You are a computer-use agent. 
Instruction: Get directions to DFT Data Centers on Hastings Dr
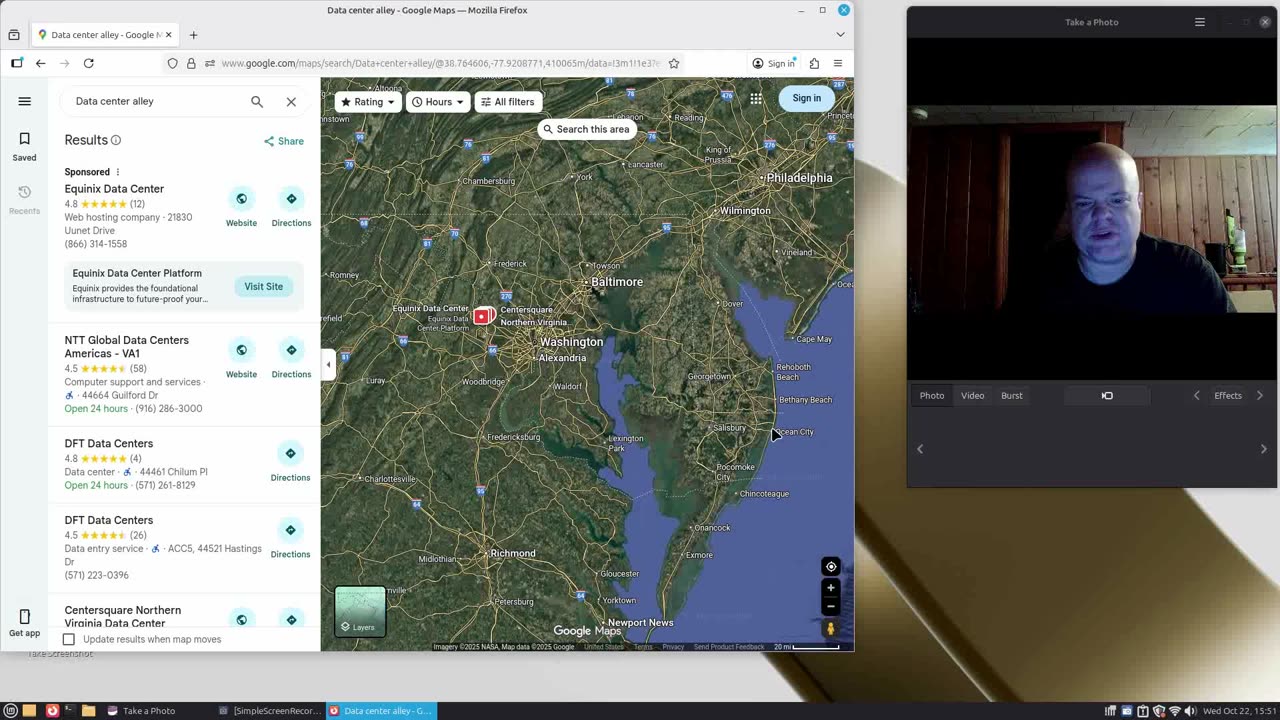[x=291, y=530]
